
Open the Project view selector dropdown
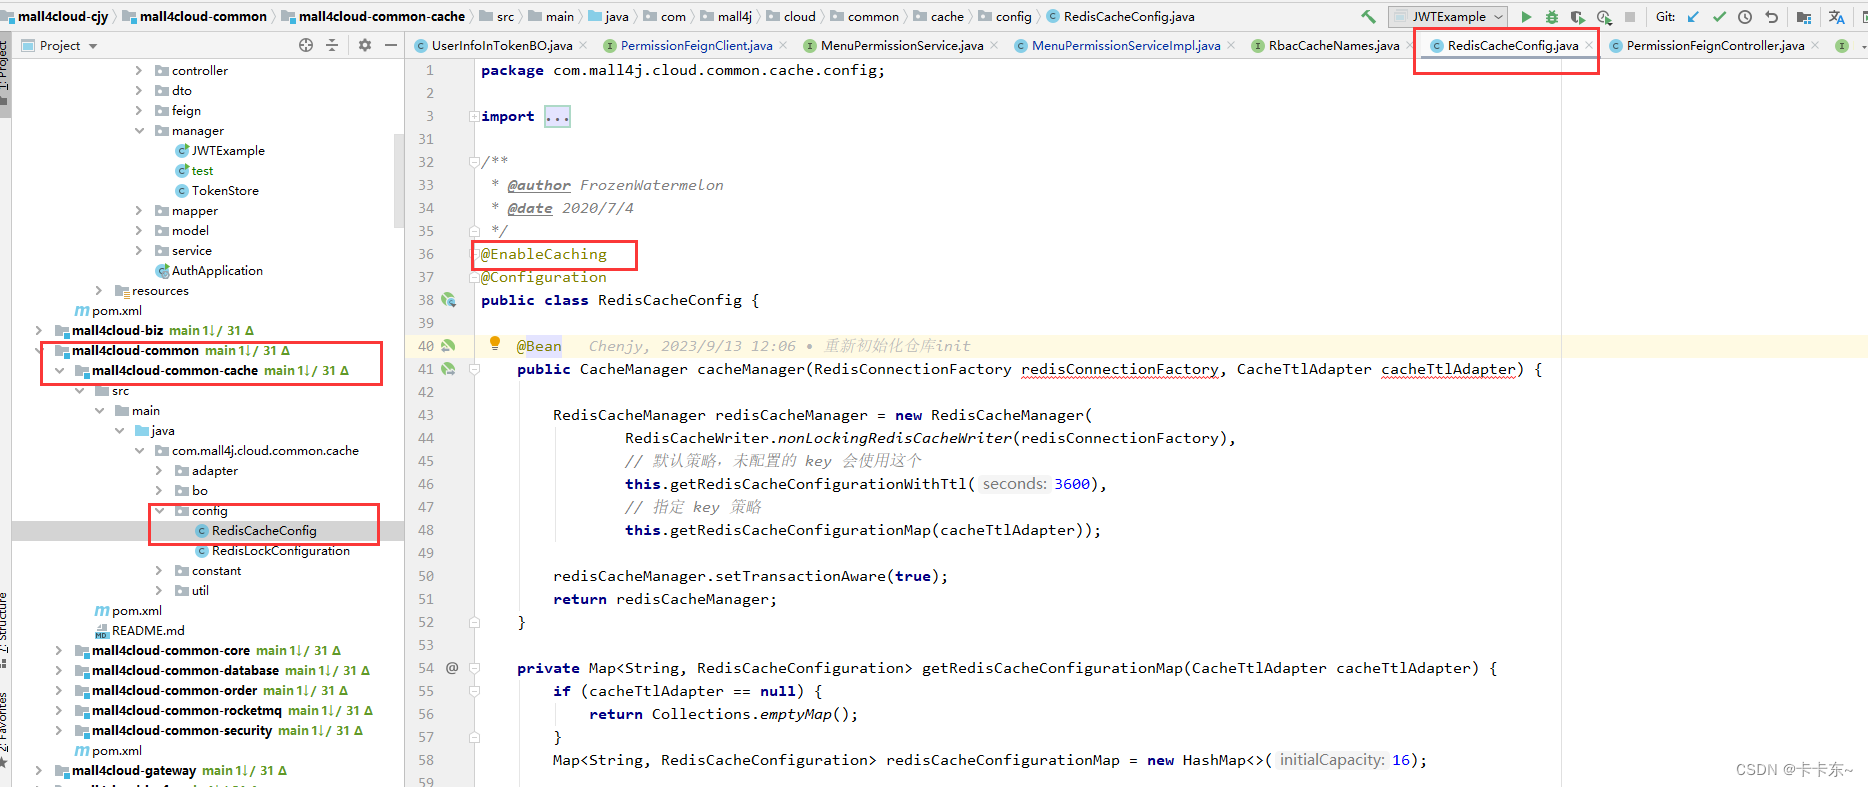tap(59, 45)
